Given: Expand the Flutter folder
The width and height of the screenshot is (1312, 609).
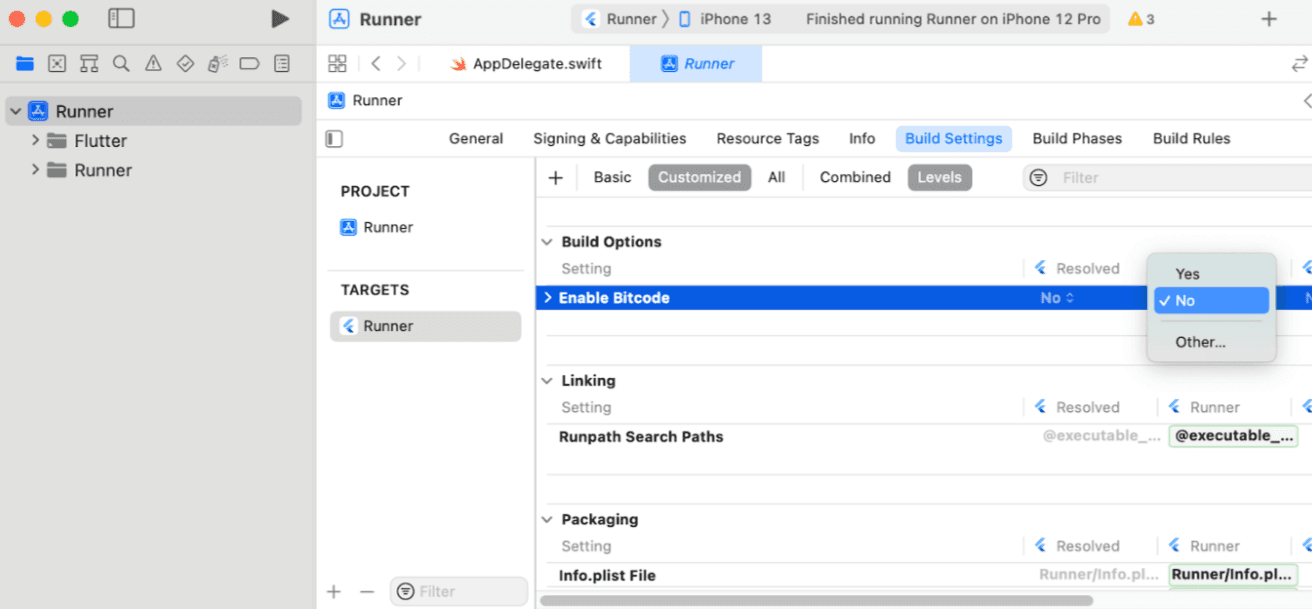Looking at the screenshot, I should tap(35, 141).
